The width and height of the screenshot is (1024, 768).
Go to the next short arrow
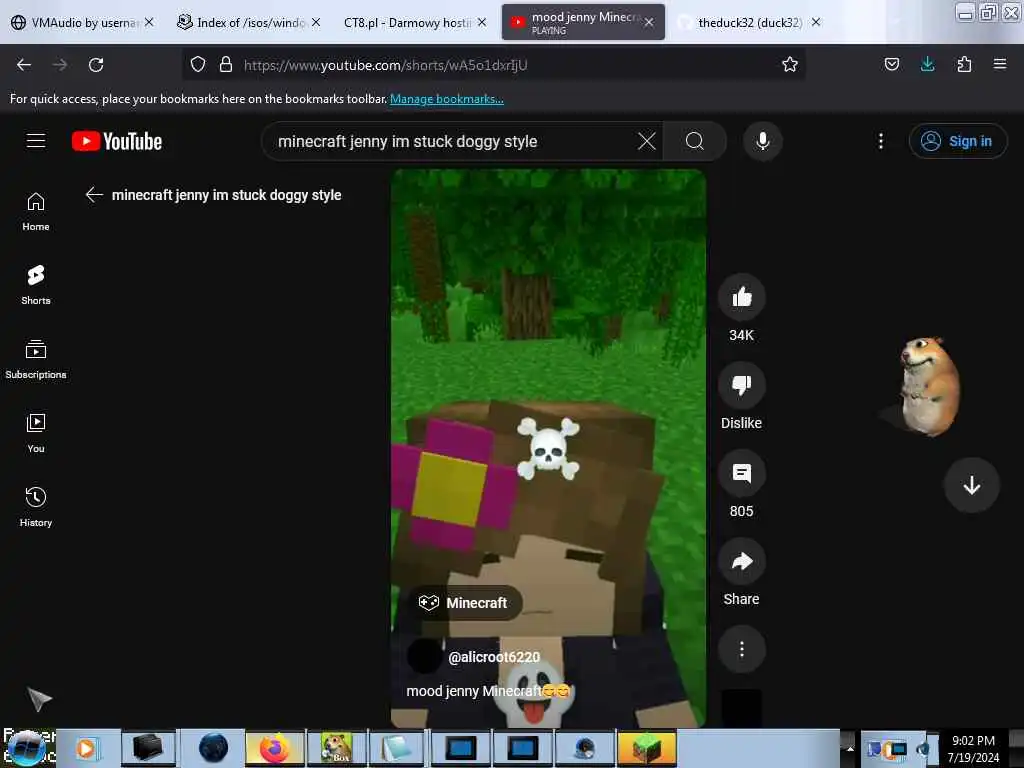972,485
